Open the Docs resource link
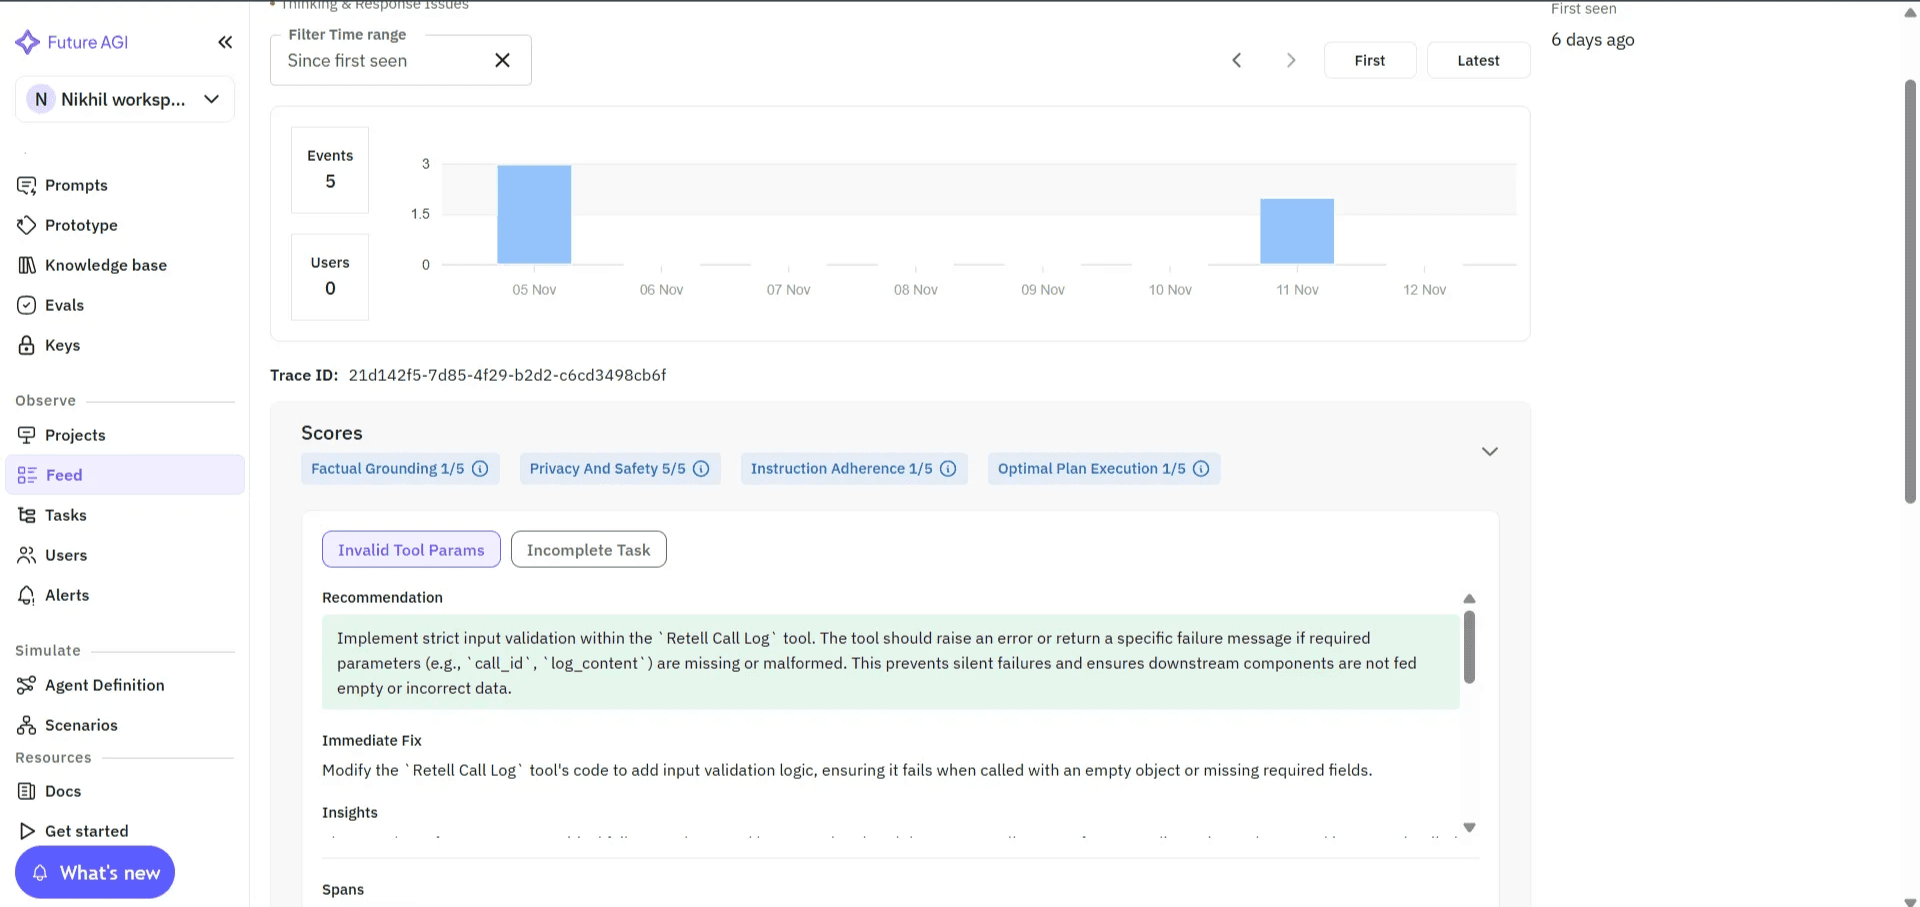This screenshot has width=1920, height=907. 63,791
